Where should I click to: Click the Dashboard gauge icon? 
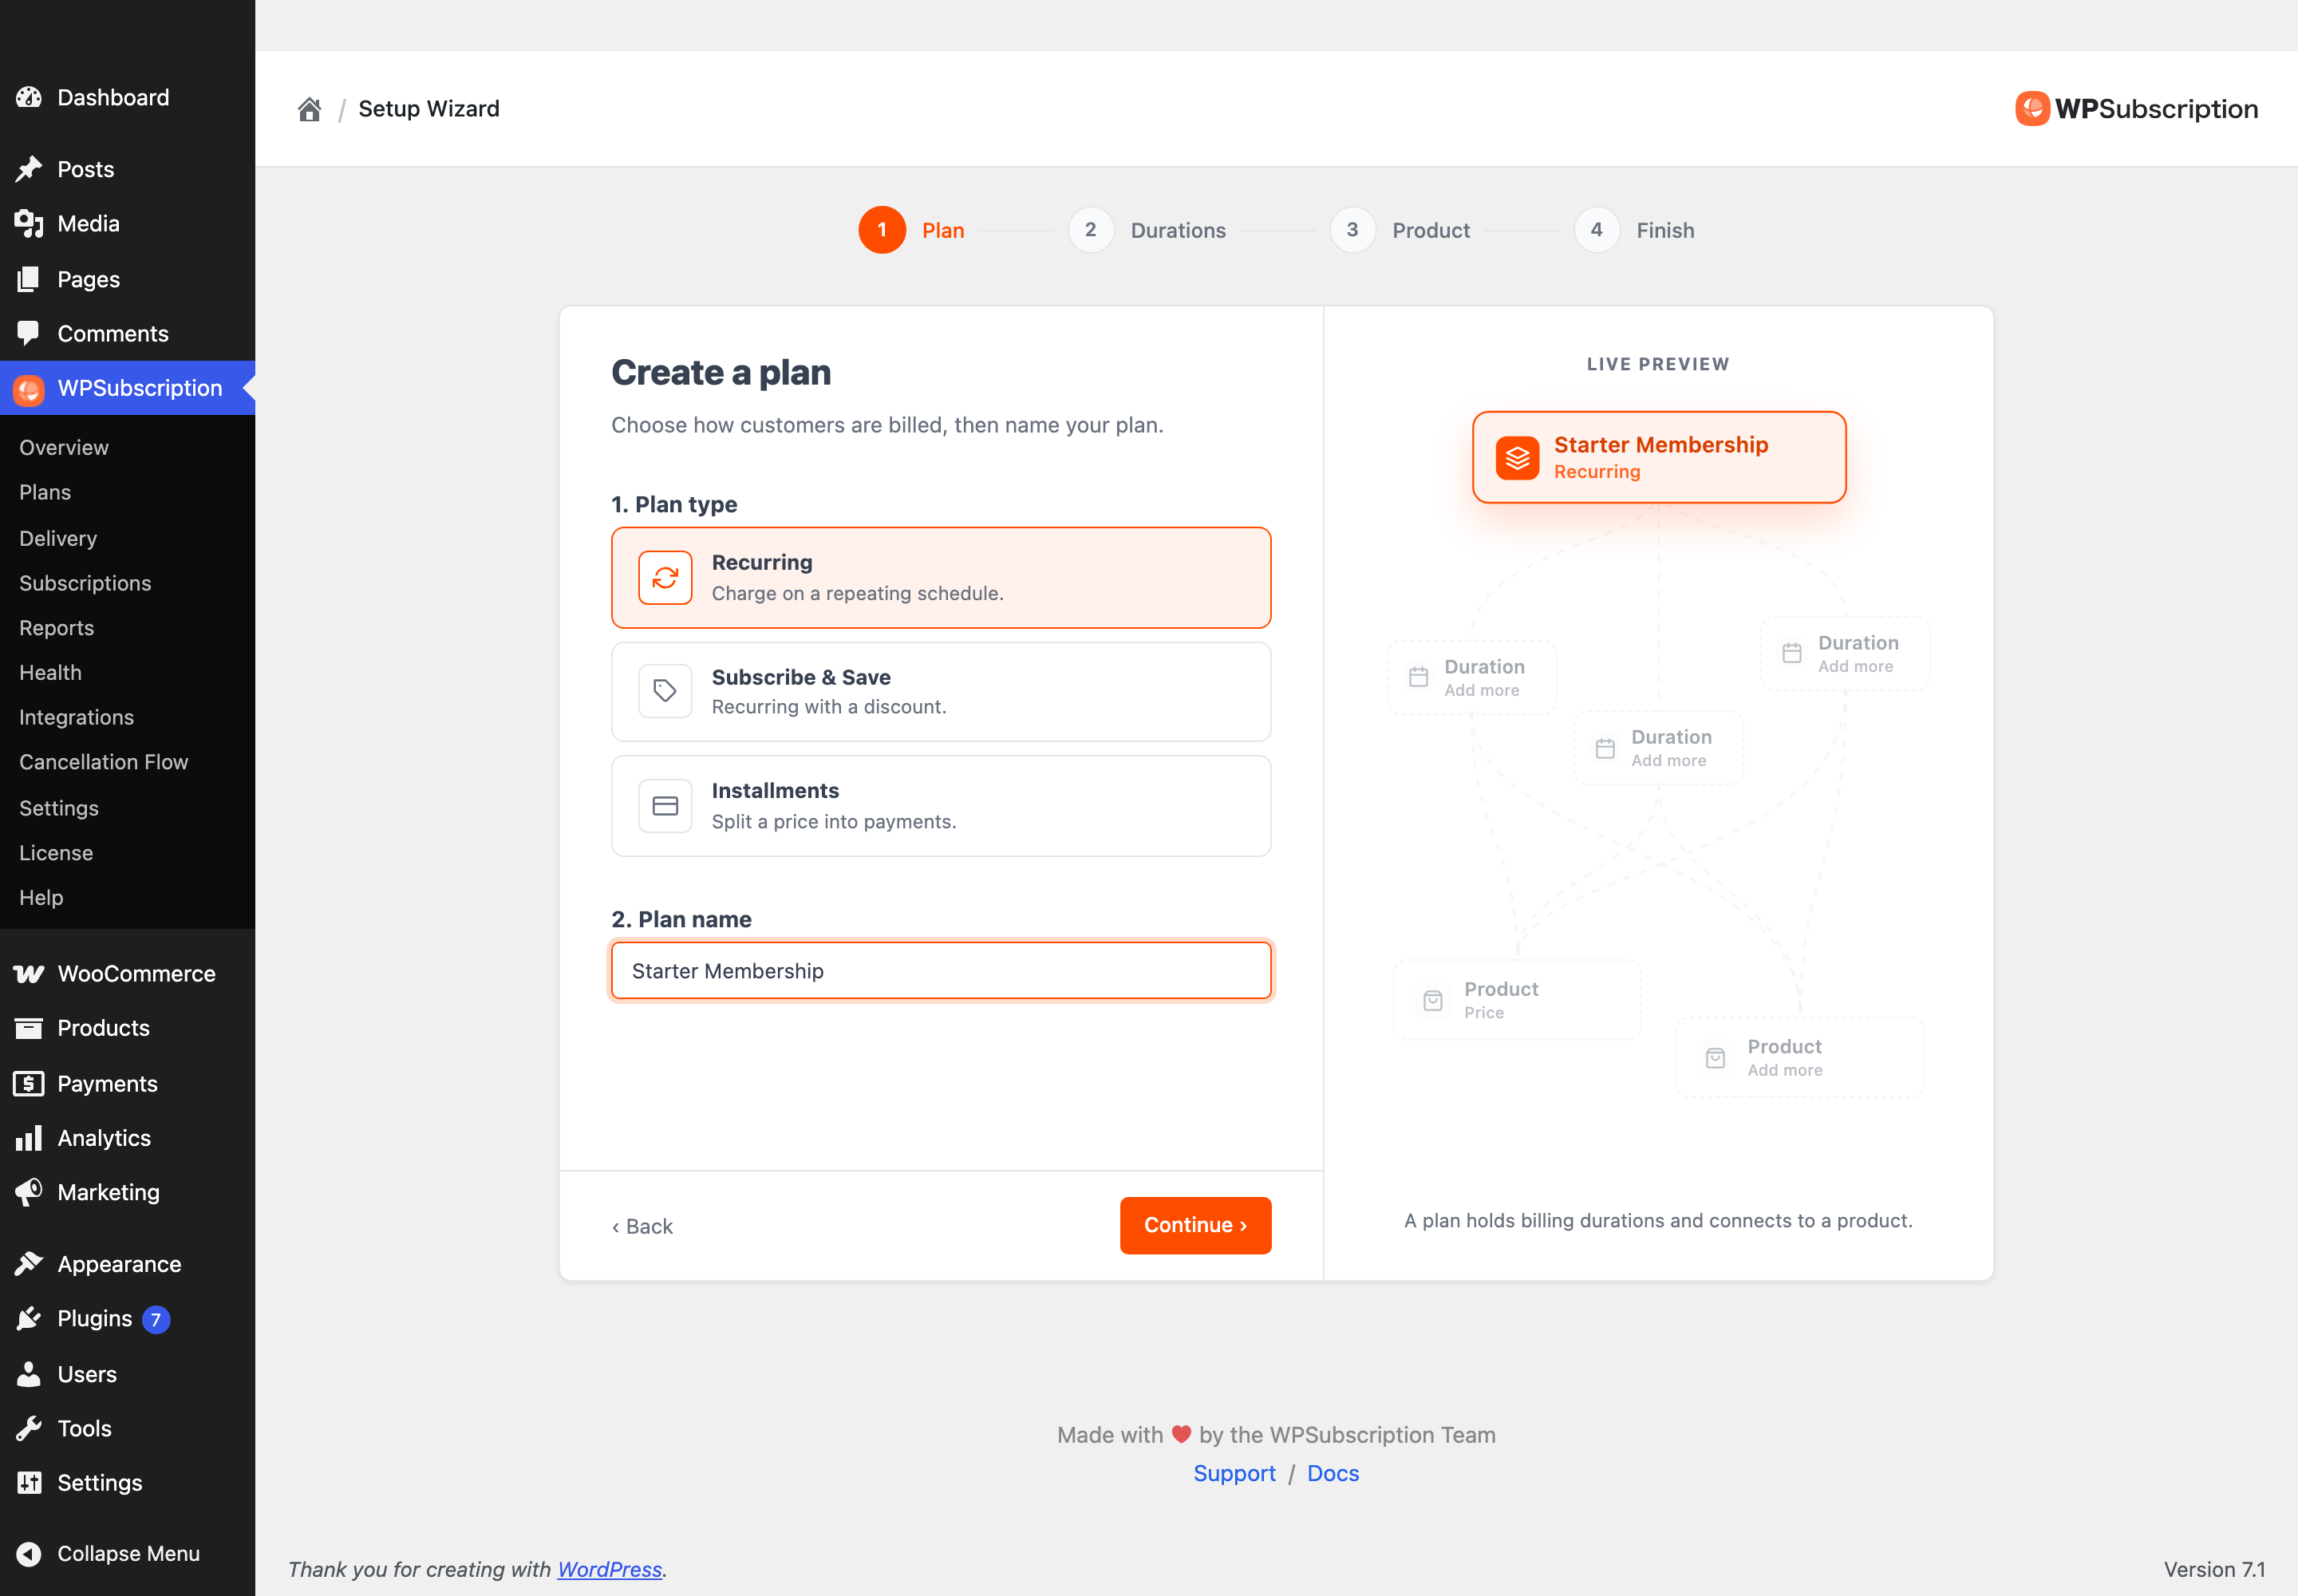[29, 97]
